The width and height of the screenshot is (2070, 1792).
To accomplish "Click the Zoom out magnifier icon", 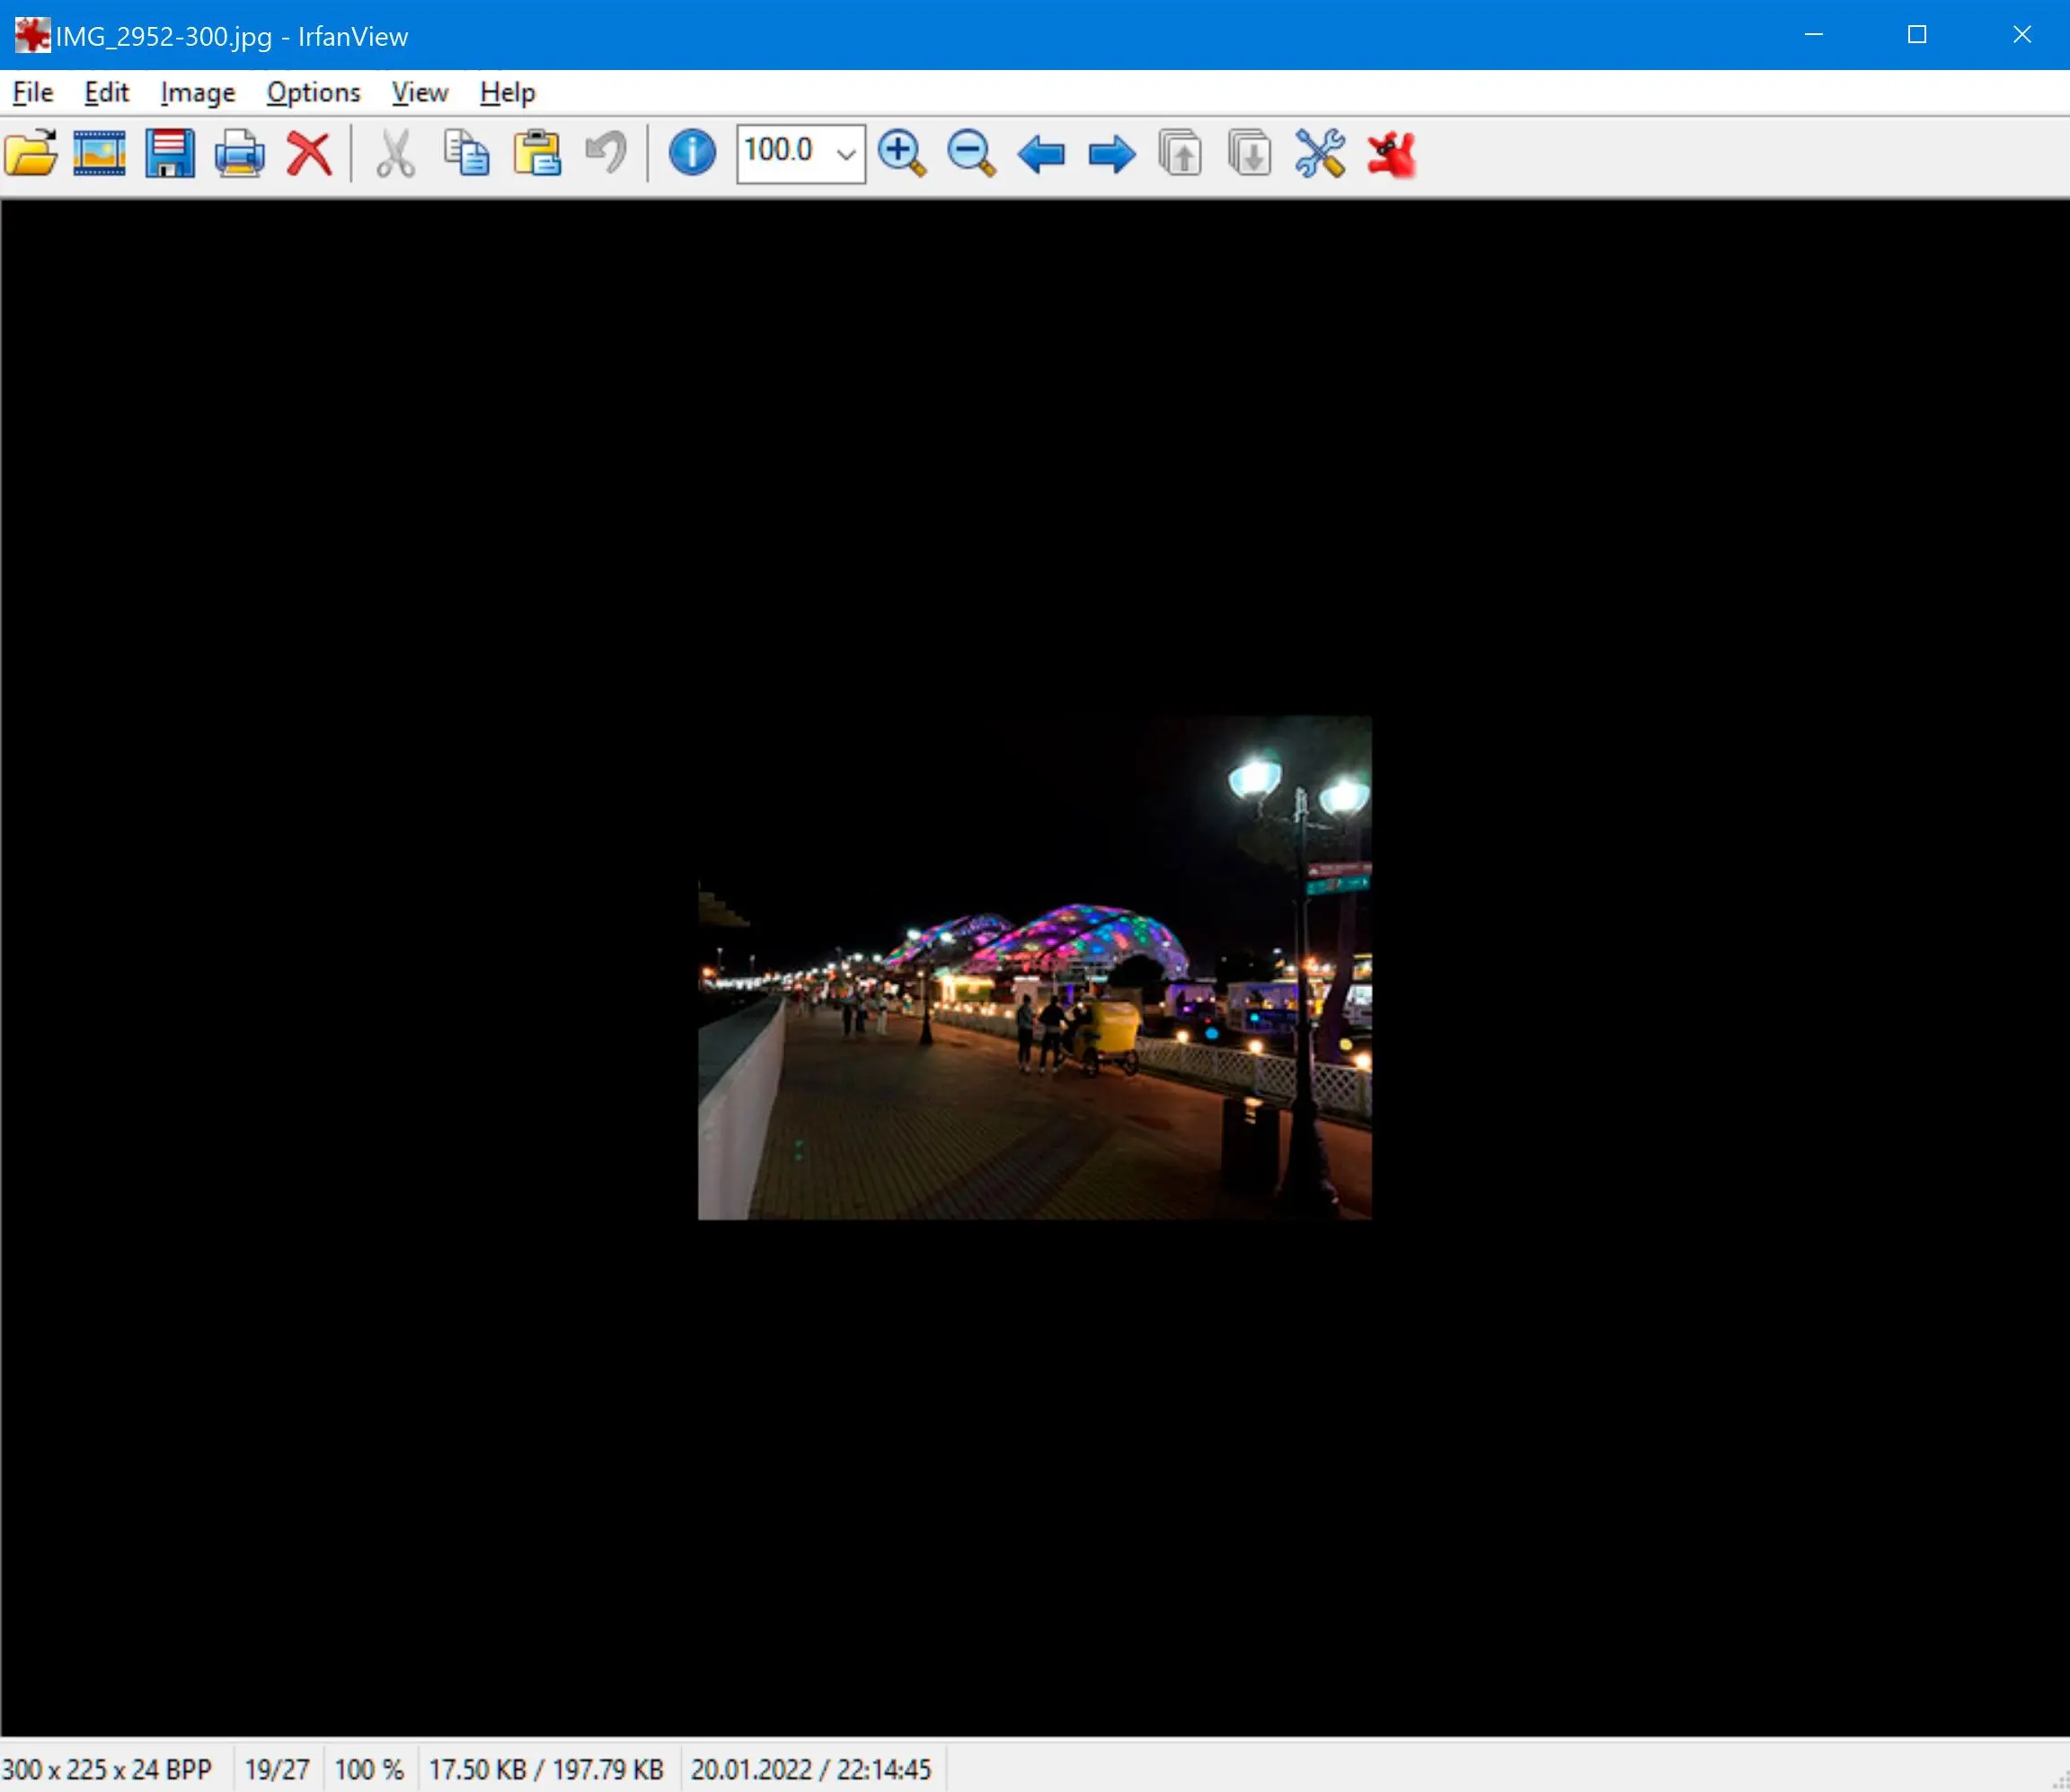I will (x=971, y=154).
